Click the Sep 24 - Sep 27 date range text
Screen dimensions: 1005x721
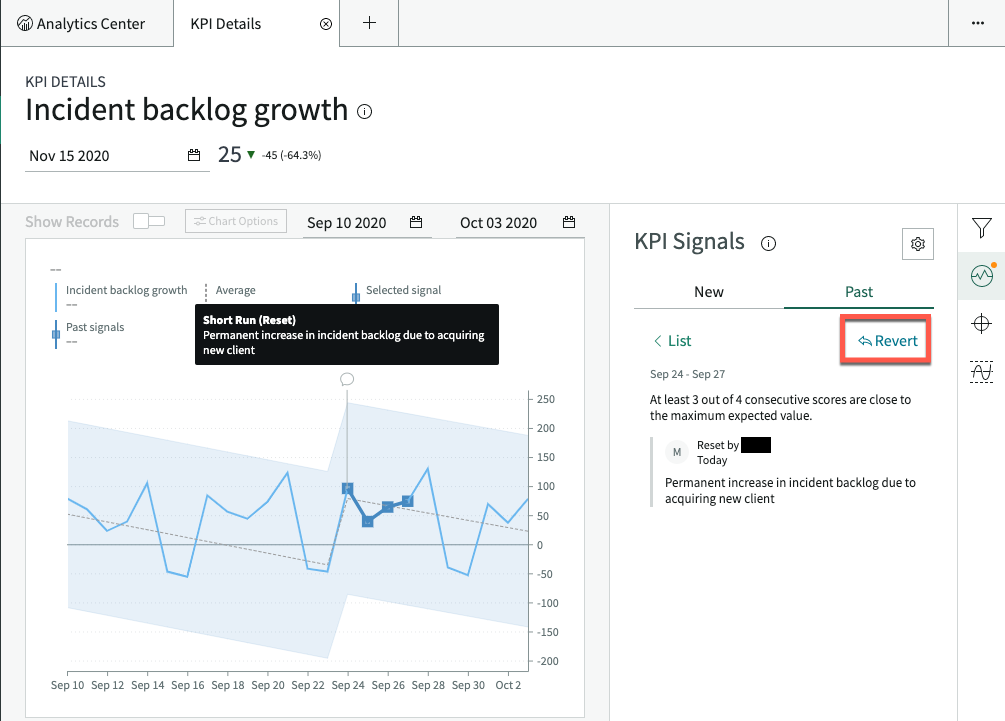[x=687, y=374]
